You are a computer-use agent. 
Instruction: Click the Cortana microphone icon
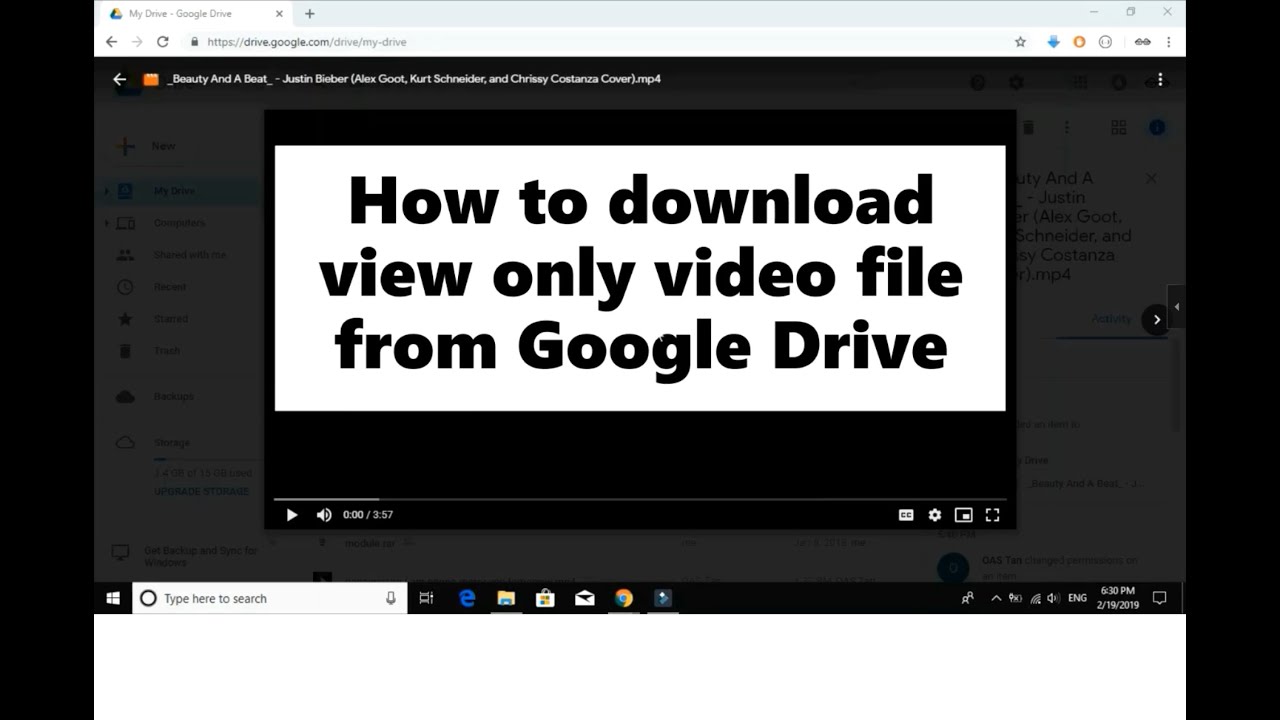point(391,598)
